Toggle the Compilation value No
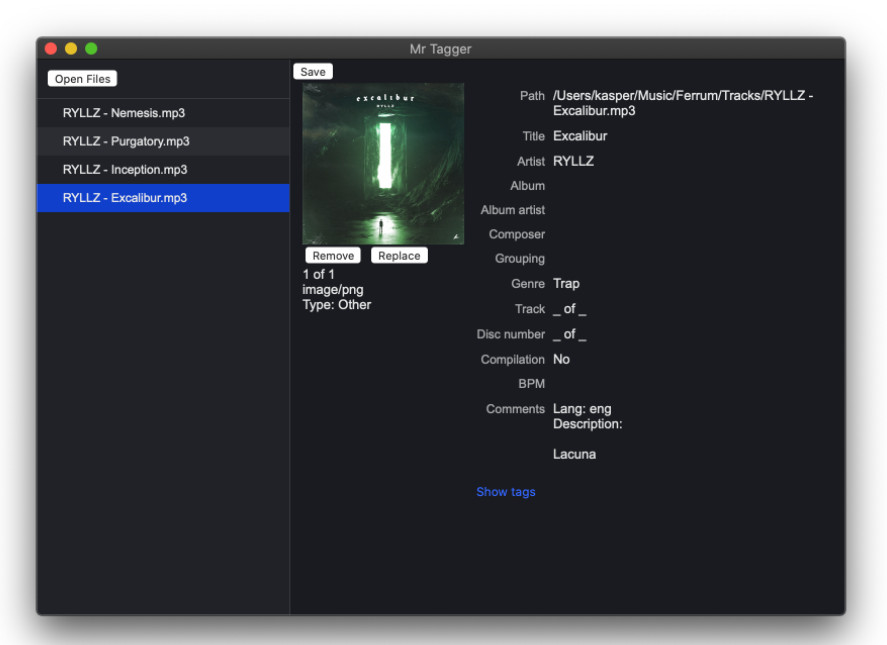 pyautogui.click(x=561, y=359)
